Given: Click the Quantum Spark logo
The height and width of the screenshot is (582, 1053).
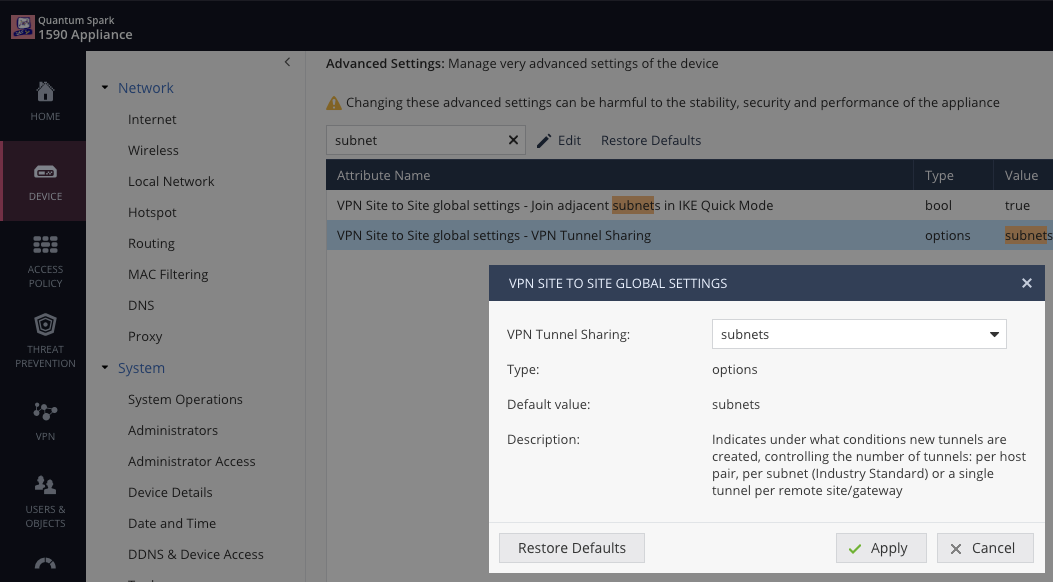Looking at the screenshot, I should tap(23, 25).
